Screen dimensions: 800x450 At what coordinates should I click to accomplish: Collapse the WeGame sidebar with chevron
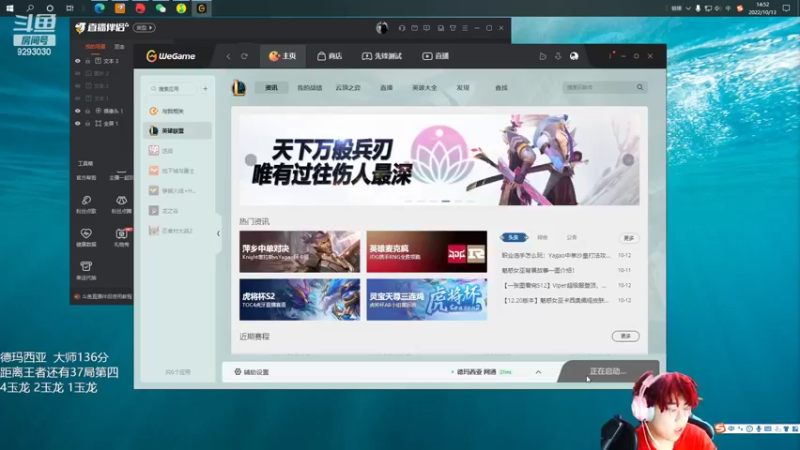(x=218, y=234)
